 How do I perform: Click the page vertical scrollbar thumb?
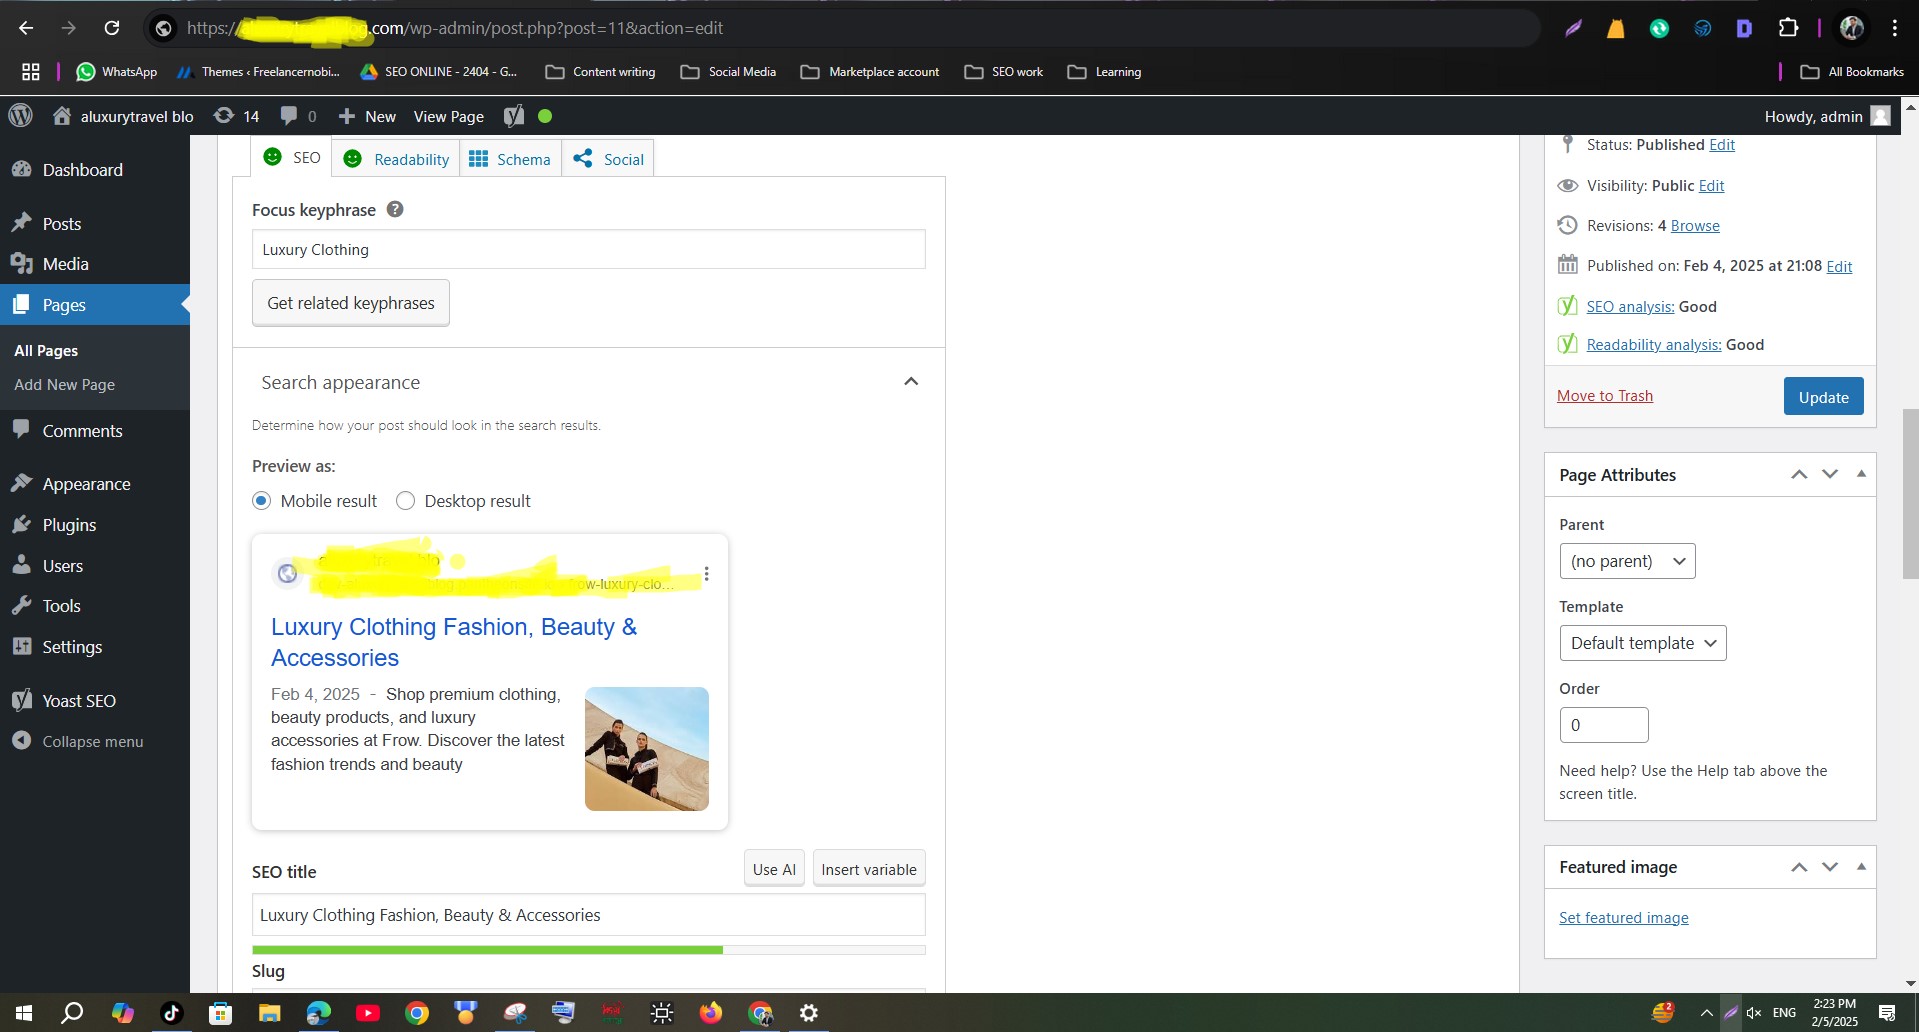point(1910,494)
